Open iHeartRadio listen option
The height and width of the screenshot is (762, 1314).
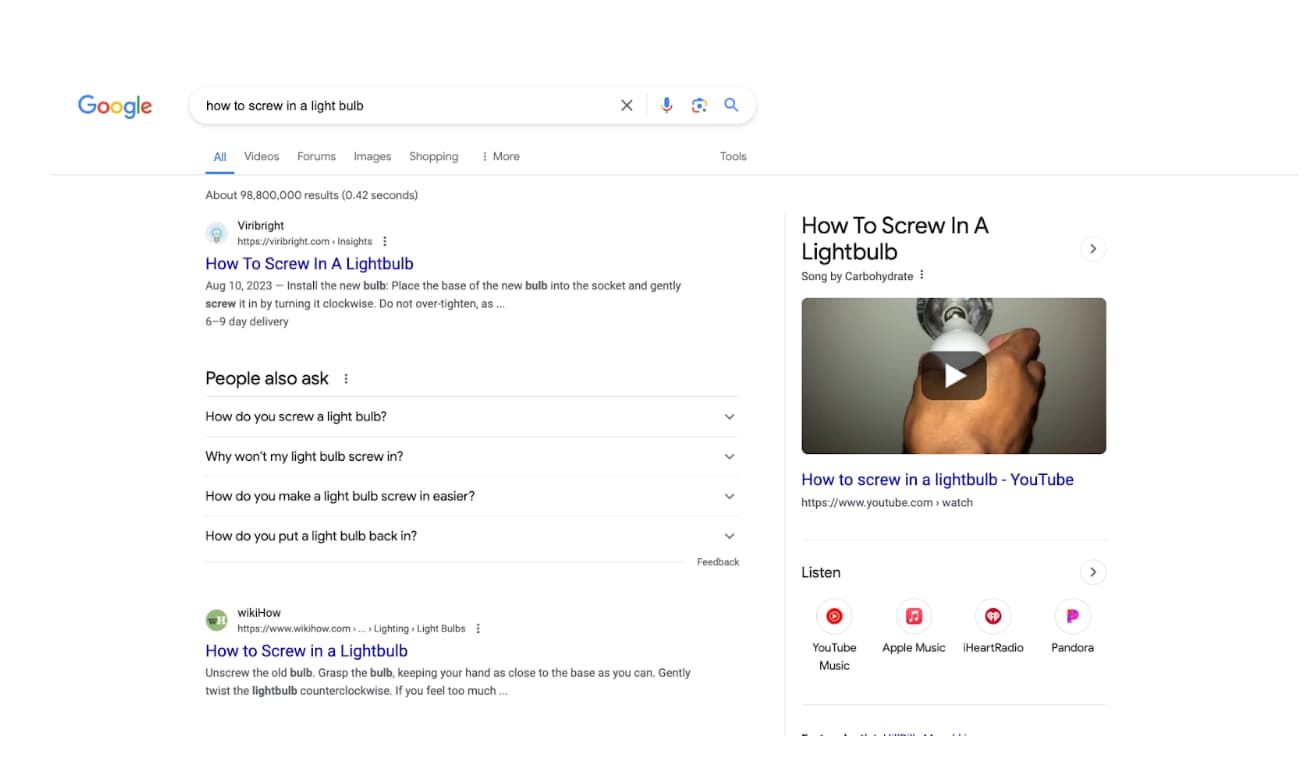[993, 627]
